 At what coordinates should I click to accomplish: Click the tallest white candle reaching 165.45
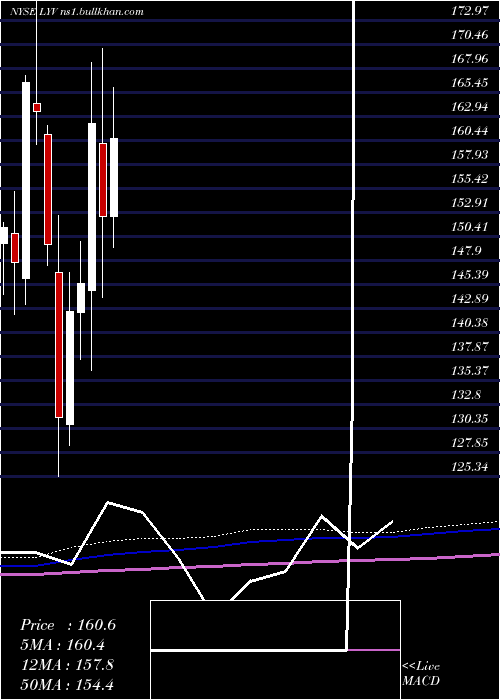26,180
